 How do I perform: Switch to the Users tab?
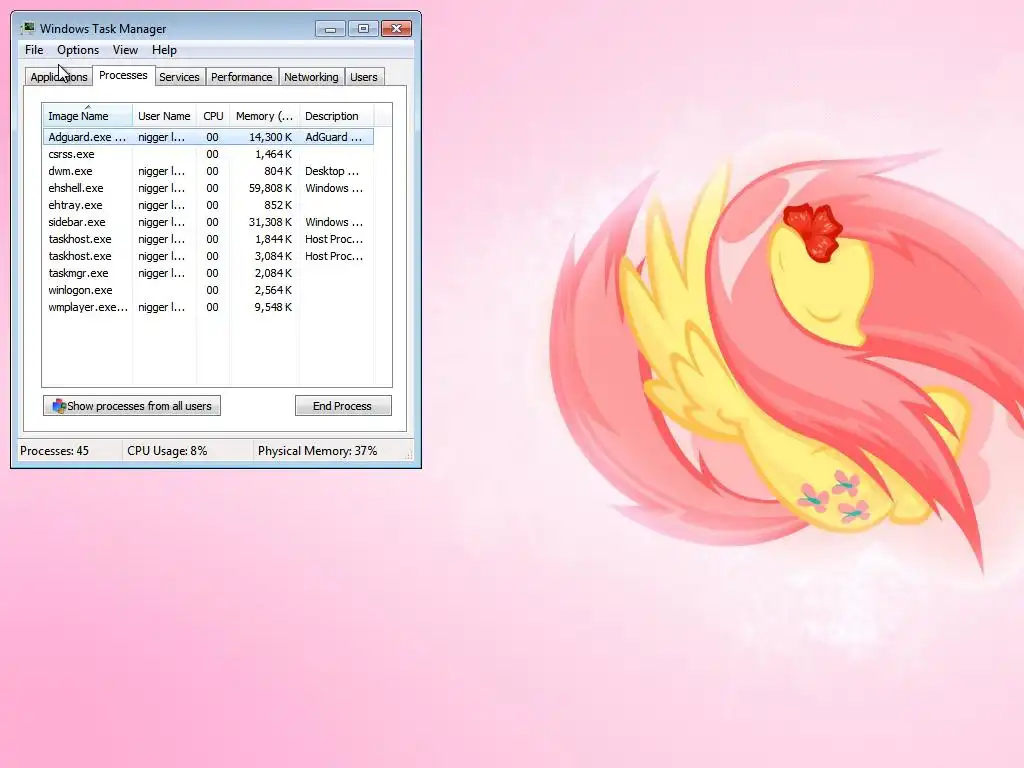[364, 76]
